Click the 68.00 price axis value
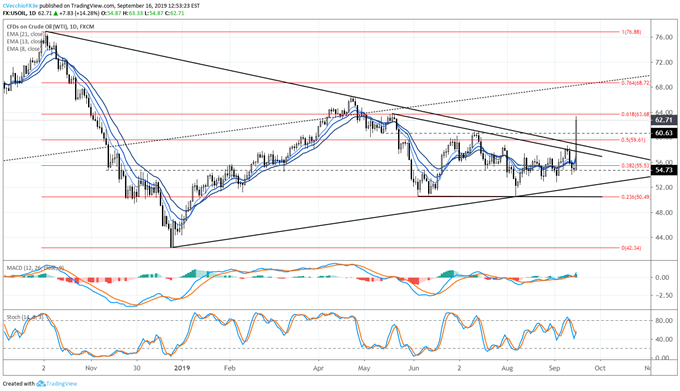This screenshot has height=391, width=680. point(664,88)
